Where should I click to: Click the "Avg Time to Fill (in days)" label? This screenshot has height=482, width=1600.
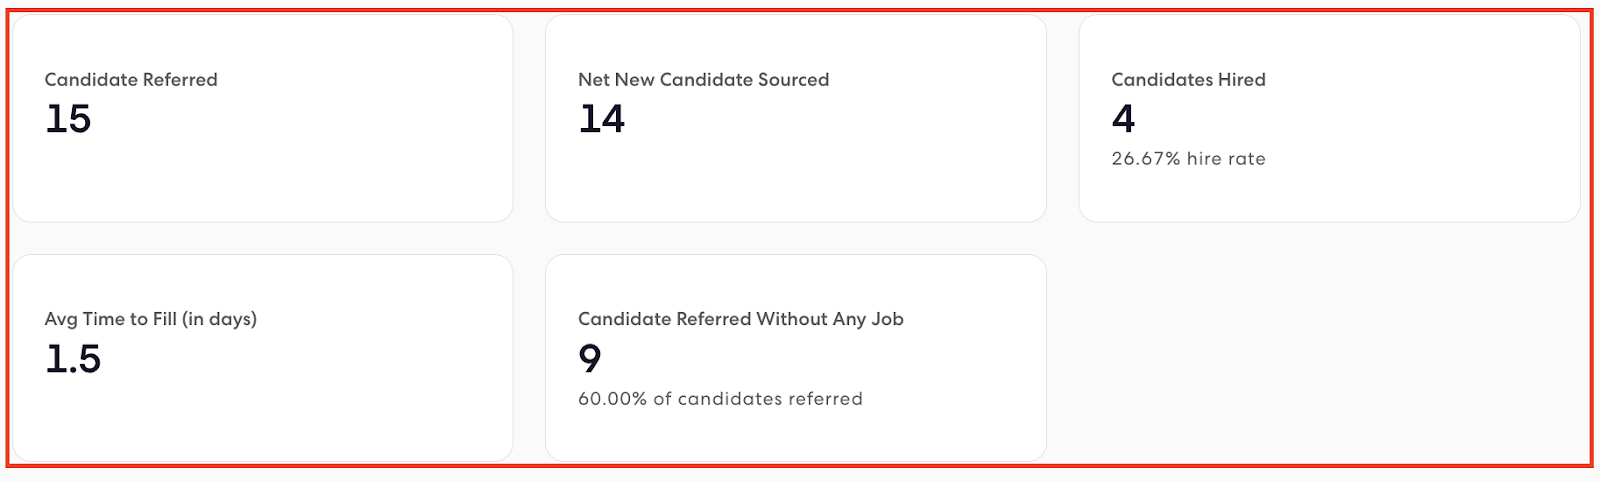(150, 319)
